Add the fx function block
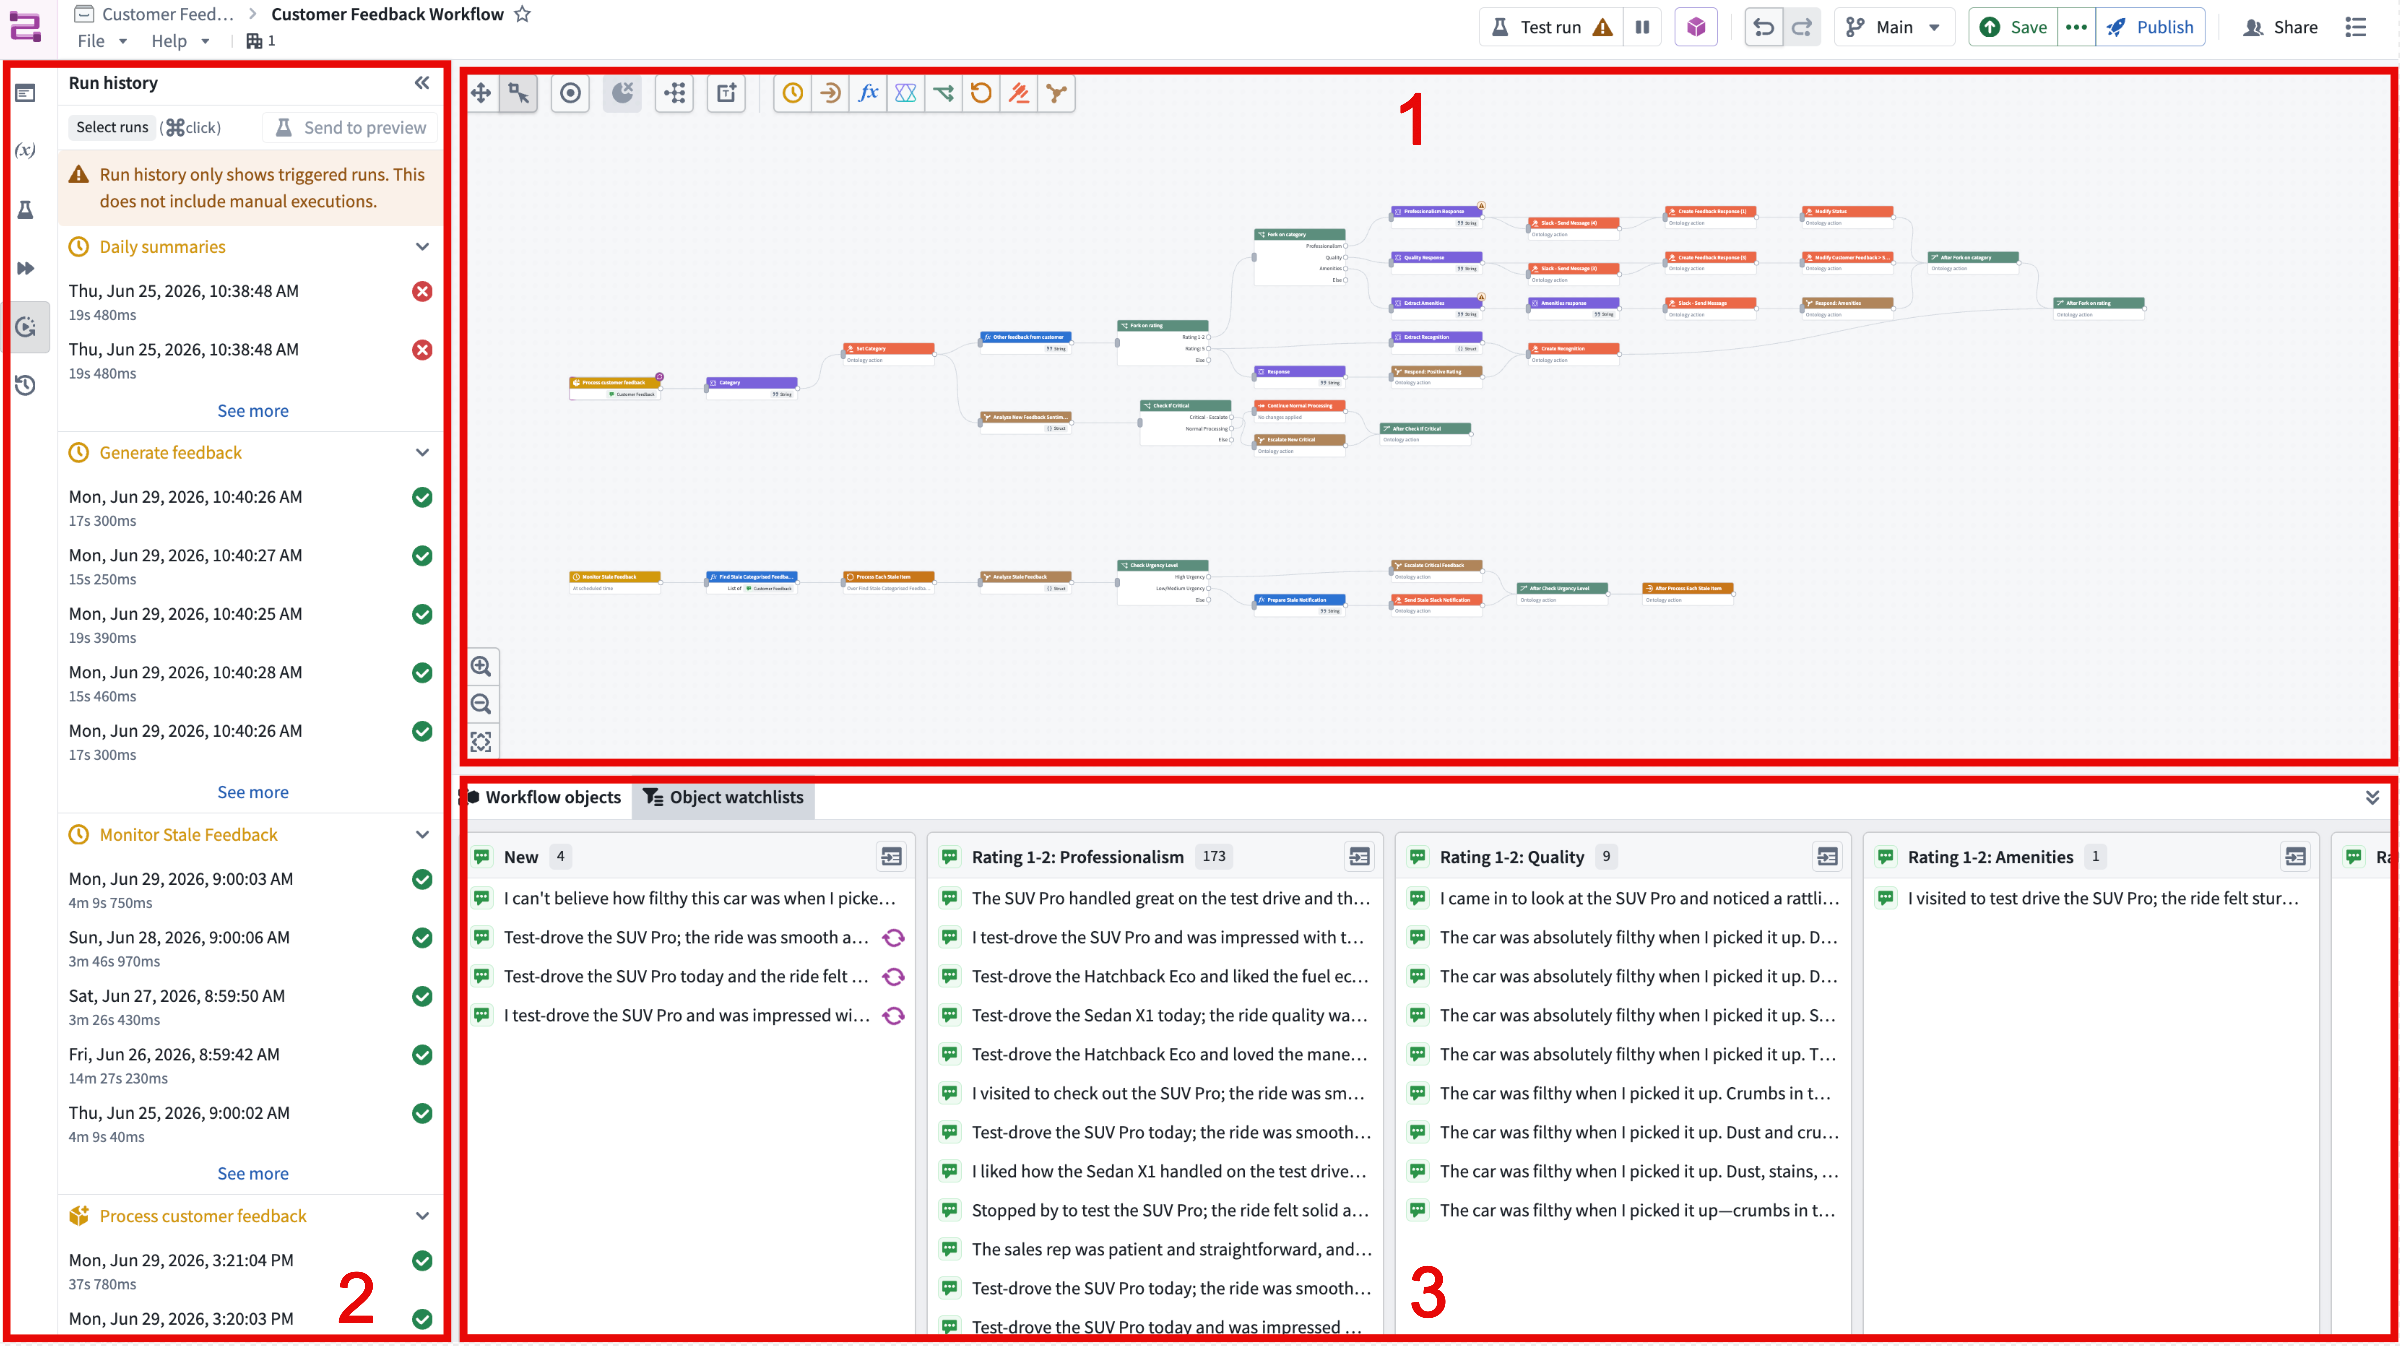This screenshot has height=1346, width=2400. [868, 93]
